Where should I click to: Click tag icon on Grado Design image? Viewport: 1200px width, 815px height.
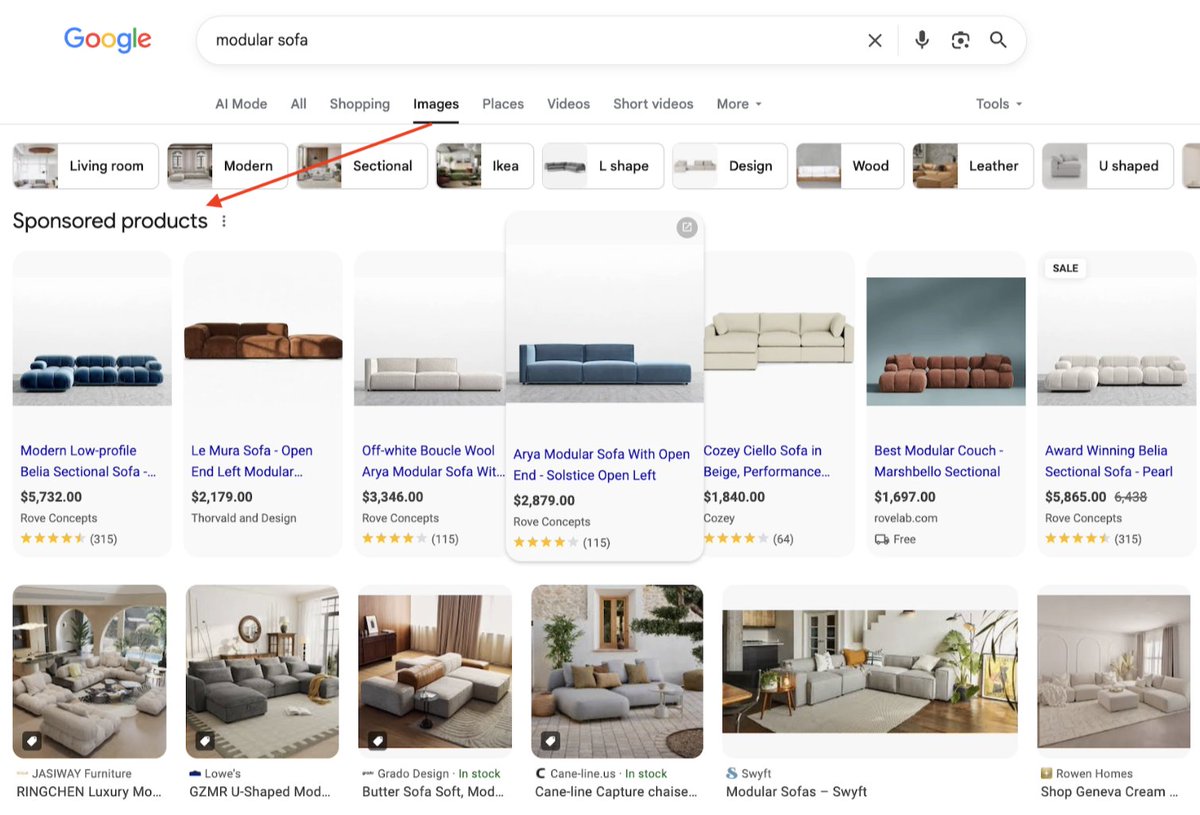pos(378,741)
